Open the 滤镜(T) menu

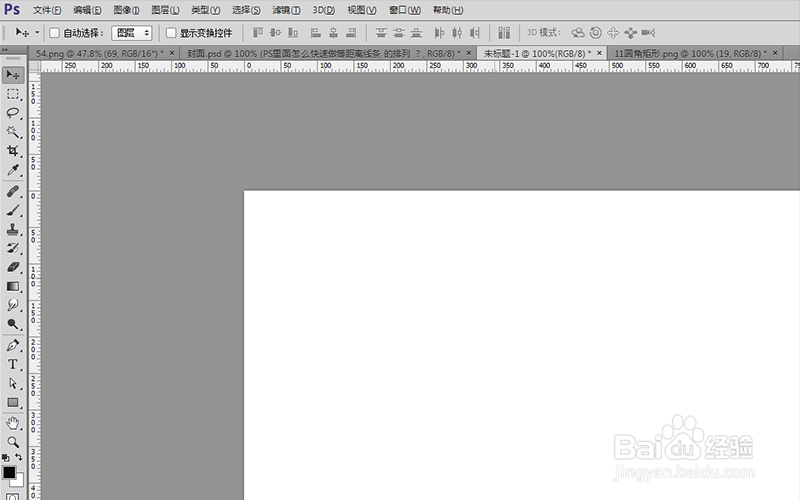286,10
